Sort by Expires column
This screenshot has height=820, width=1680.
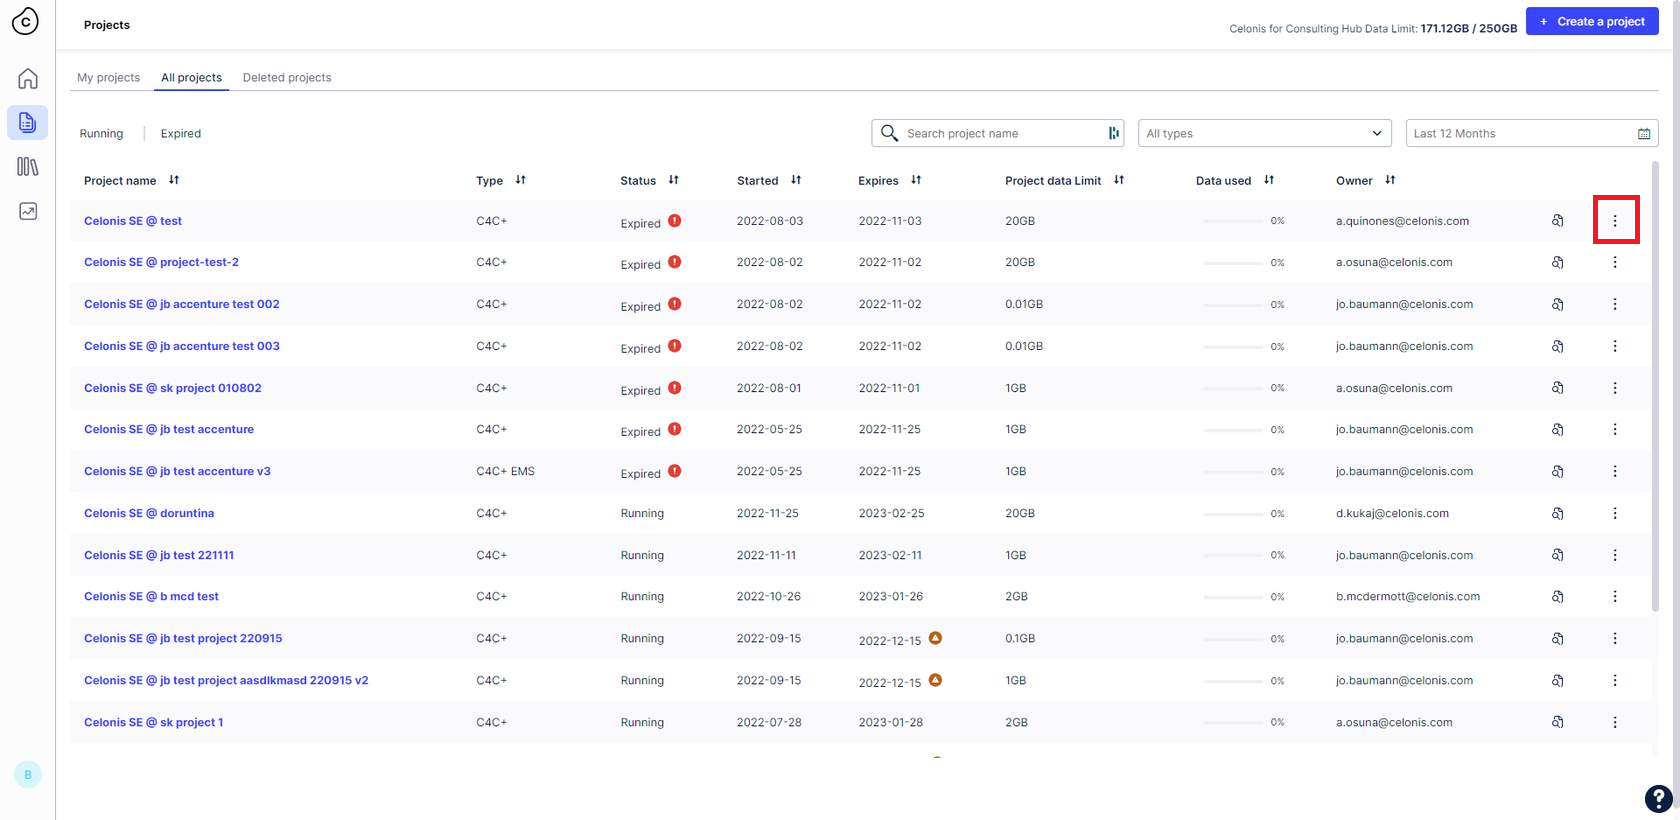[916, 180]
